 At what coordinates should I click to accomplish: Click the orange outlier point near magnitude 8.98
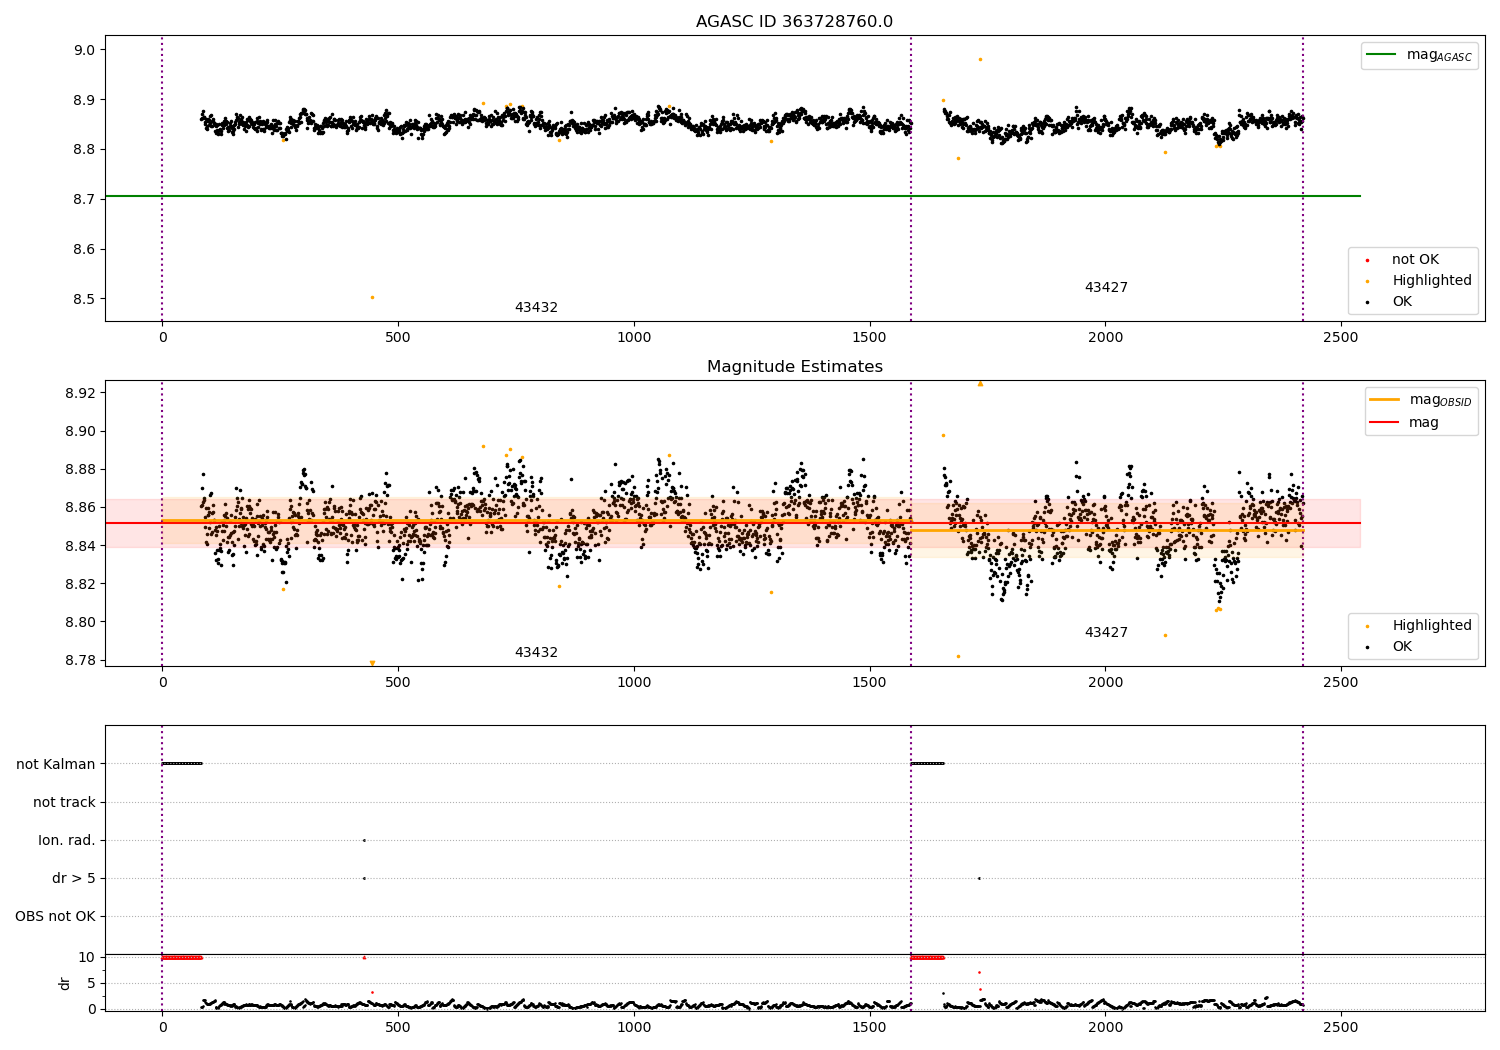click(x=980, y=59)
